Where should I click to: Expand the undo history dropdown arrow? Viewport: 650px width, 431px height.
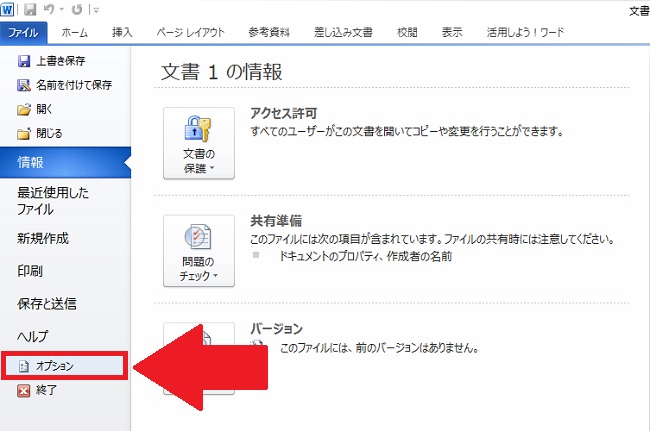[62, 10]
